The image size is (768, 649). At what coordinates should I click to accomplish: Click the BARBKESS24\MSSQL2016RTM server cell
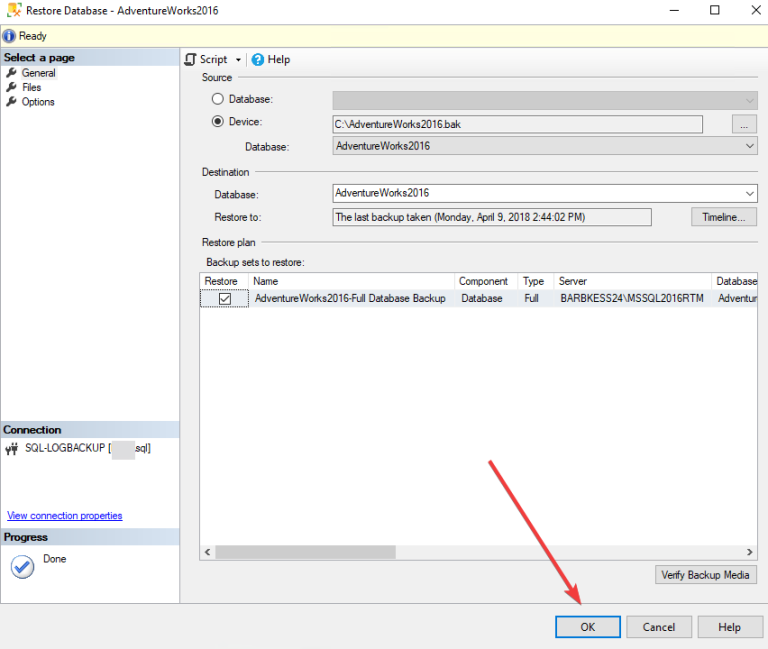[632, 298]
